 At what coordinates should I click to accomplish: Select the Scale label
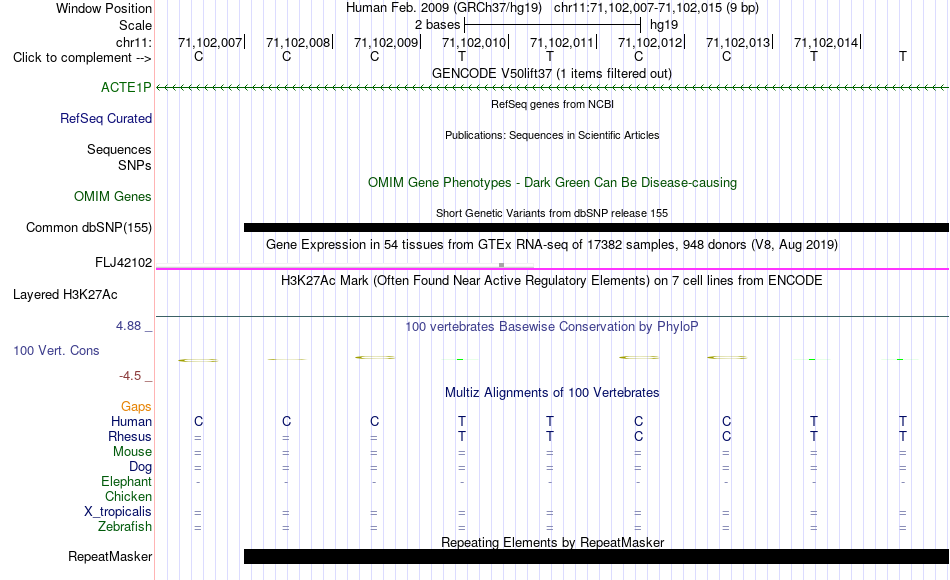(135, 25)
